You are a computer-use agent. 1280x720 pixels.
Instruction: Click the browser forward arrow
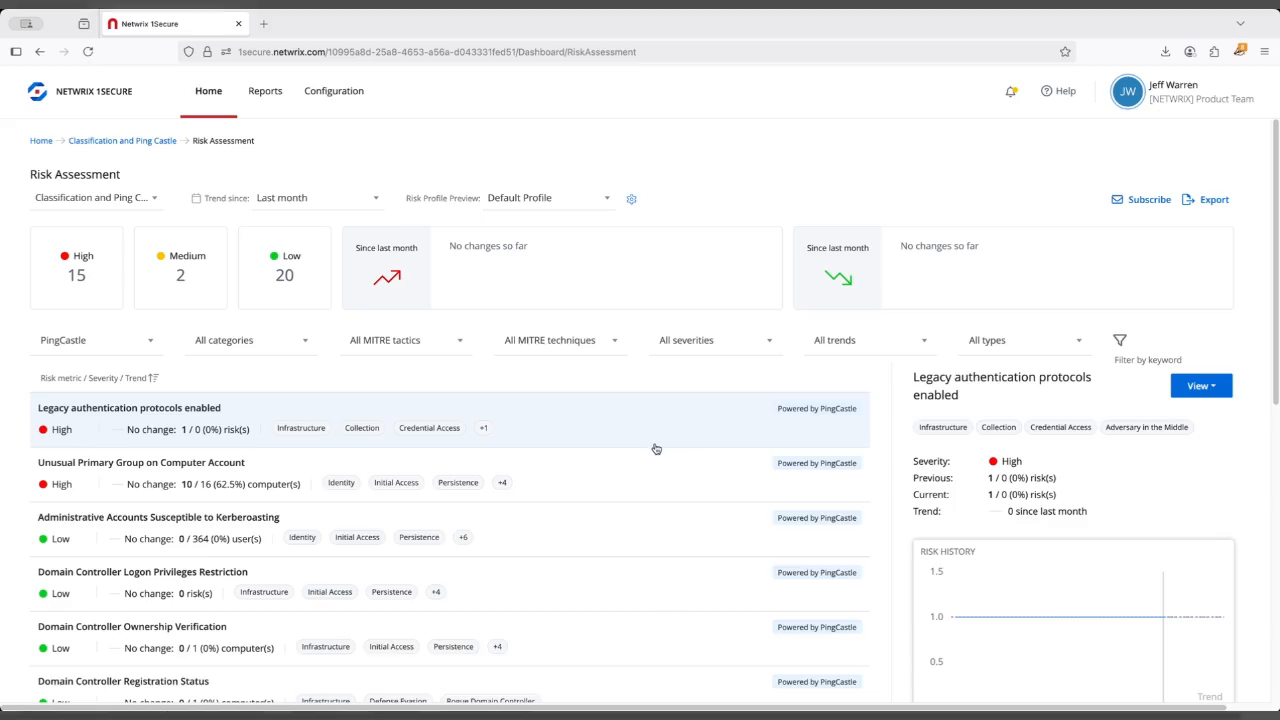64,52
